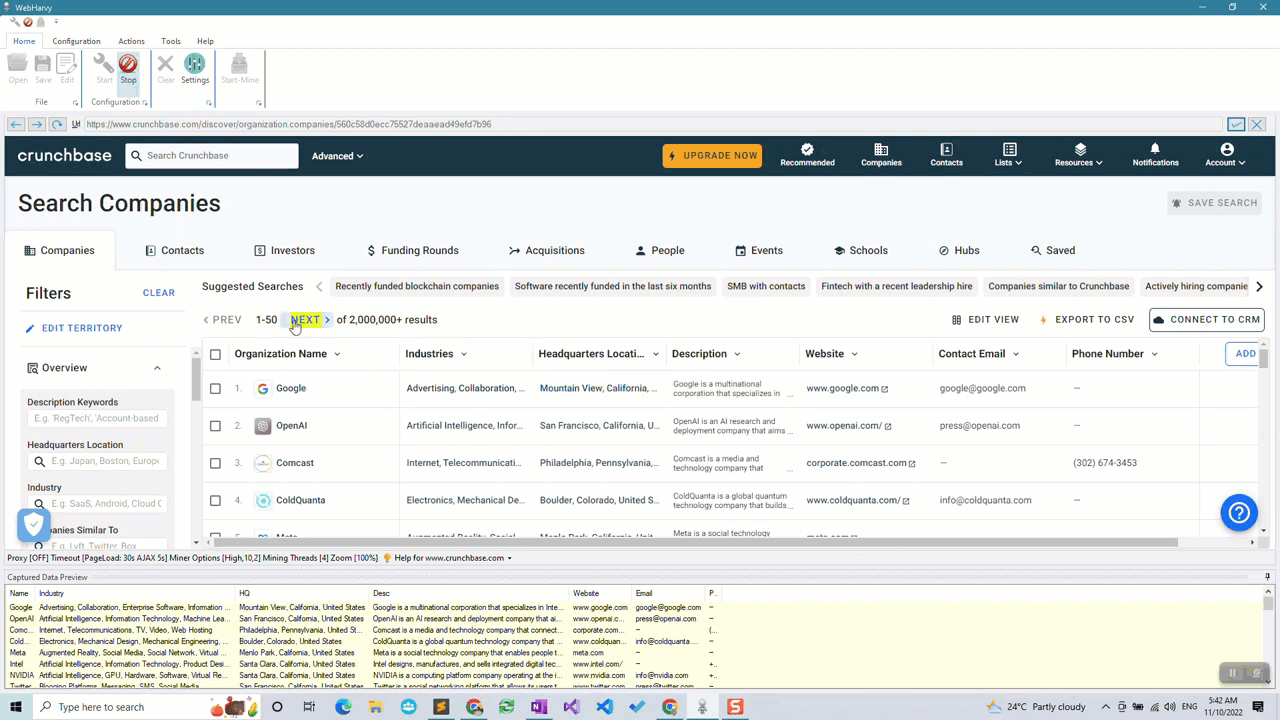
Task: Click the blue help question mark button
Action: click(1239, 513)
